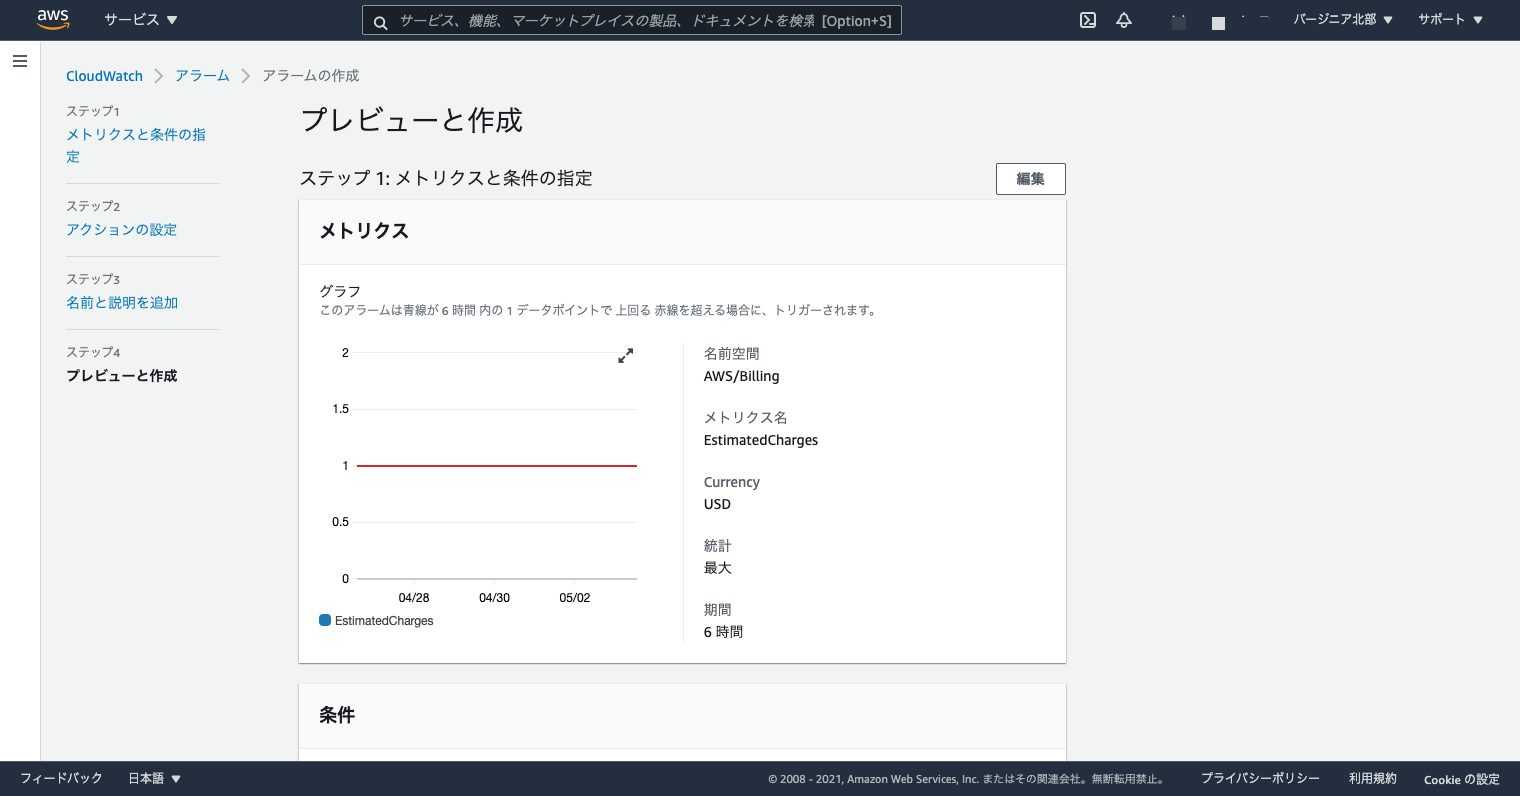The height and width of the screenshot is (796, 1520).
Task: Click the フィードバック footer button
Action: [61, 778]
